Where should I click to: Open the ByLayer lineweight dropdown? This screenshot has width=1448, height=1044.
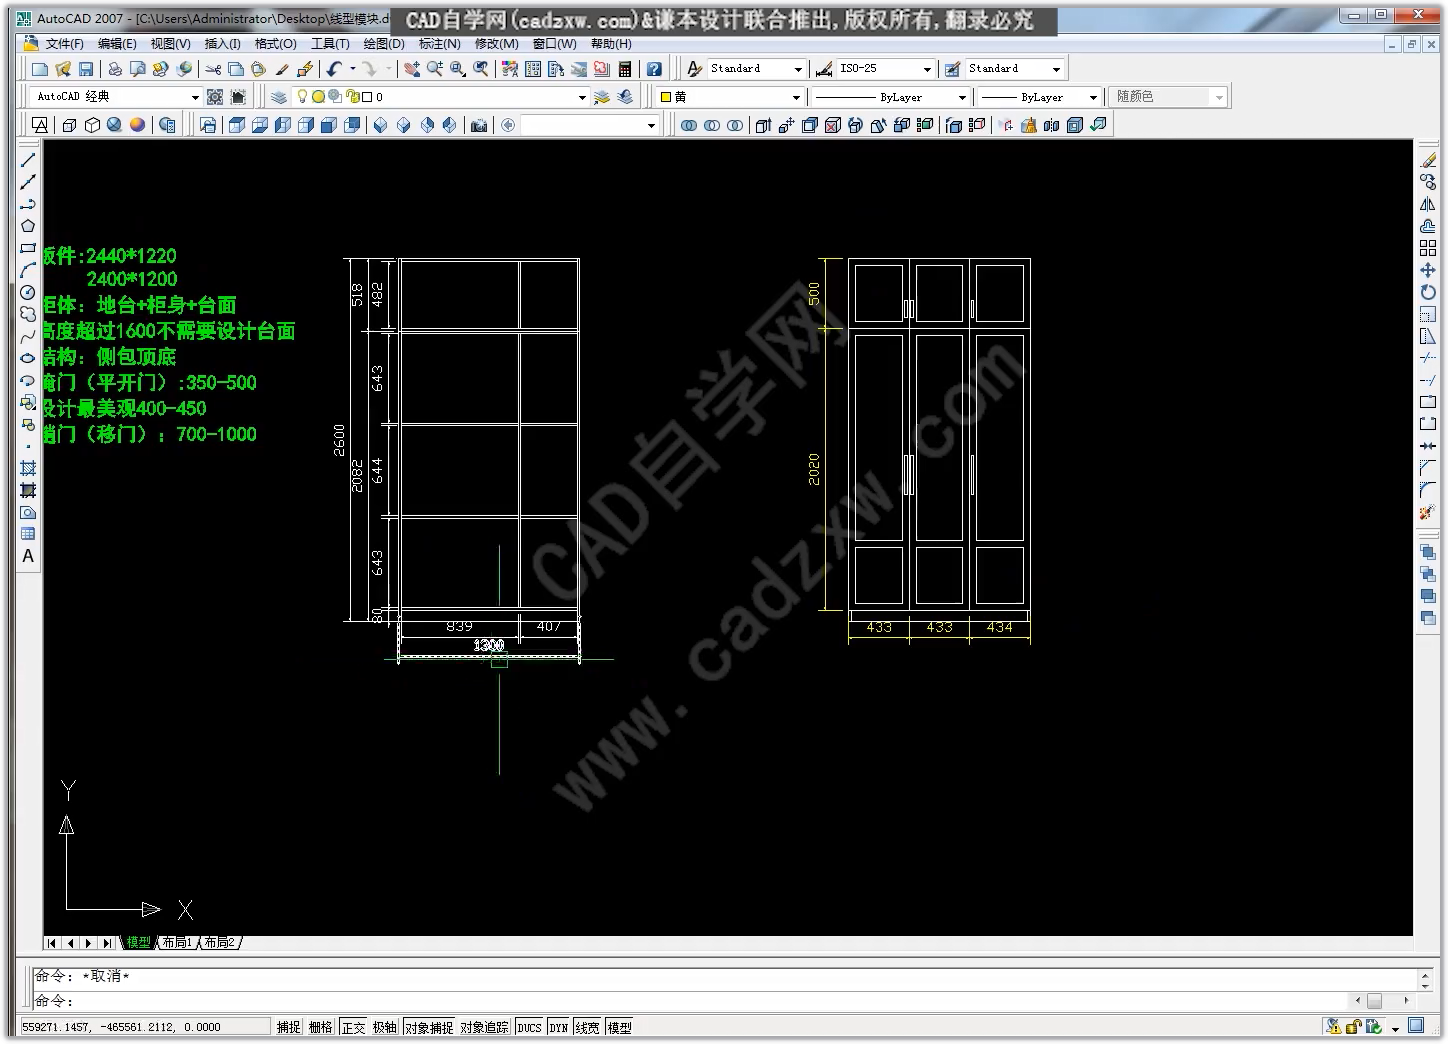click(1093, 97)
